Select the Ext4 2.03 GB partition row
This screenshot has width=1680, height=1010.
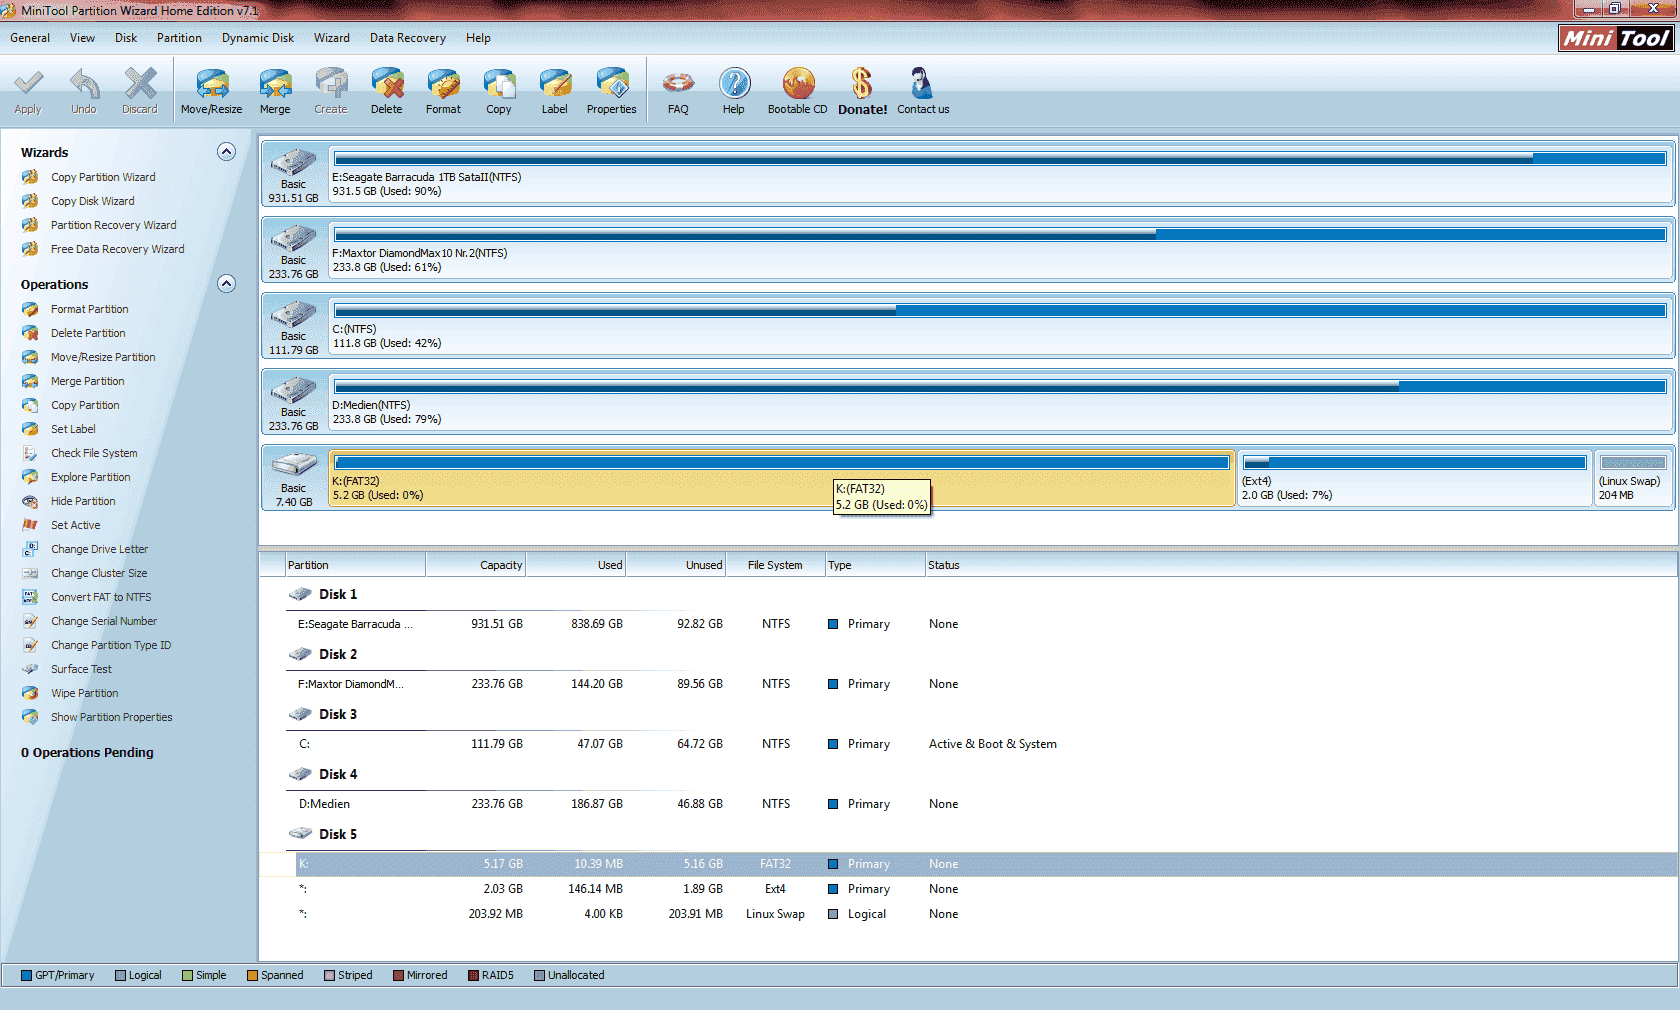(968, 889)
